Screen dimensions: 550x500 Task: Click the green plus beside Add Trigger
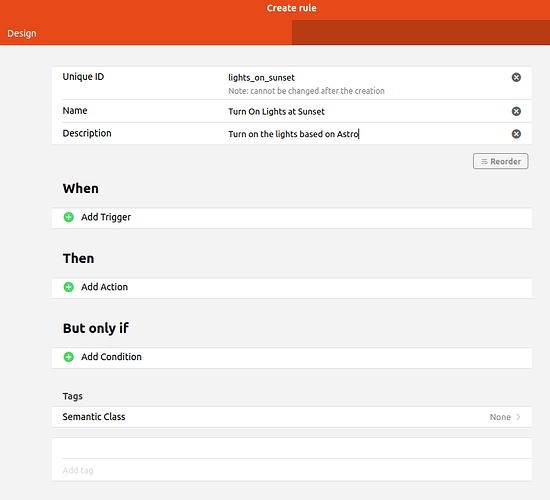point(69,217)
